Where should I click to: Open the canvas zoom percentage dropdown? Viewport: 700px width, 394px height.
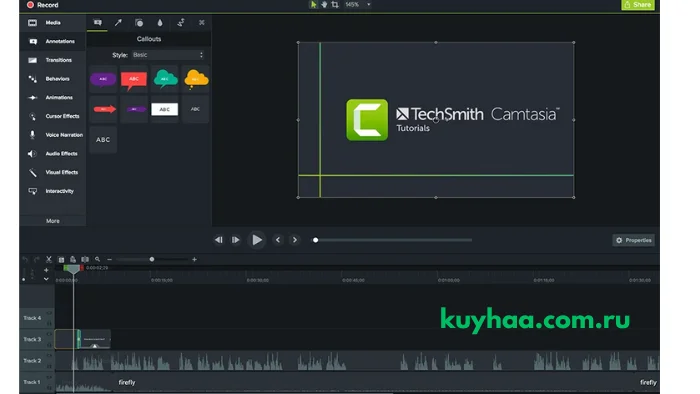[358, 4]
